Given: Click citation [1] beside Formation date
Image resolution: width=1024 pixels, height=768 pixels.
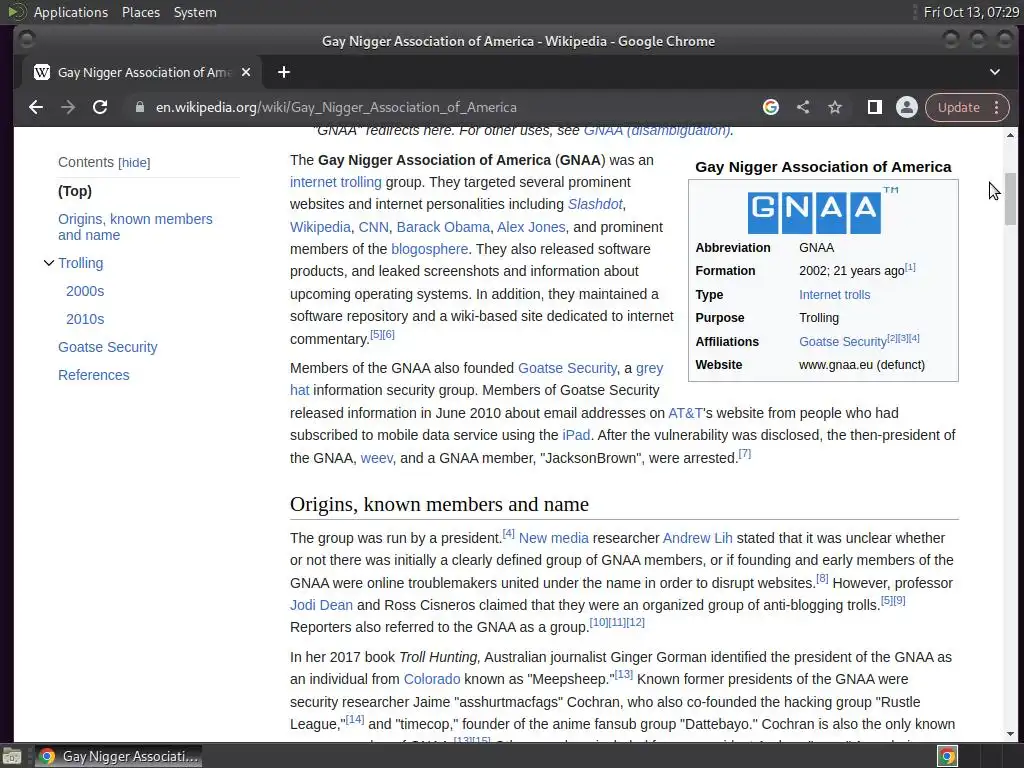Looking at the screenshot, I should [x=910, y=267].
